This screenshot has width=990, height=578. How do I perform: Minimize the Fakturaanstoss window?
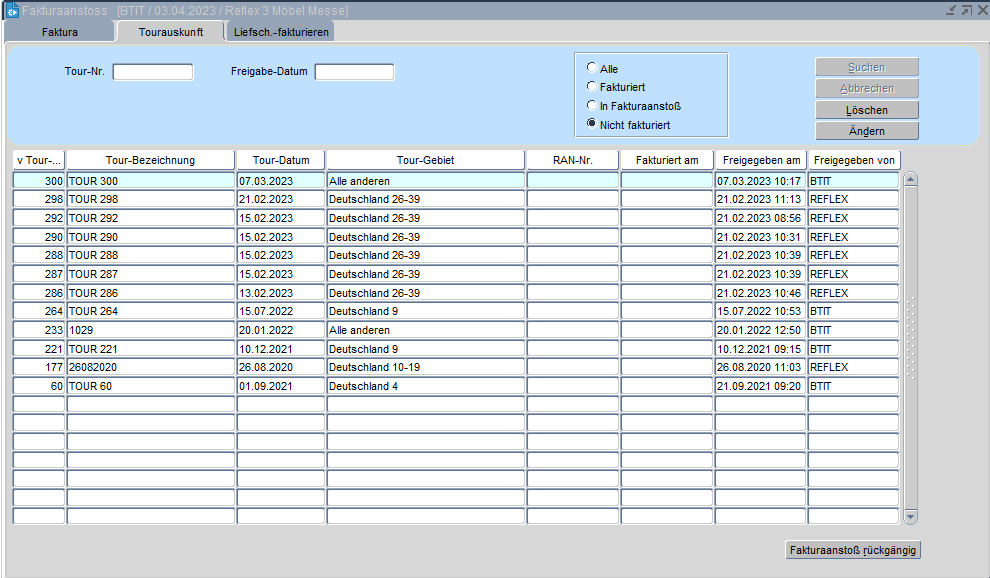click(951, 10)
